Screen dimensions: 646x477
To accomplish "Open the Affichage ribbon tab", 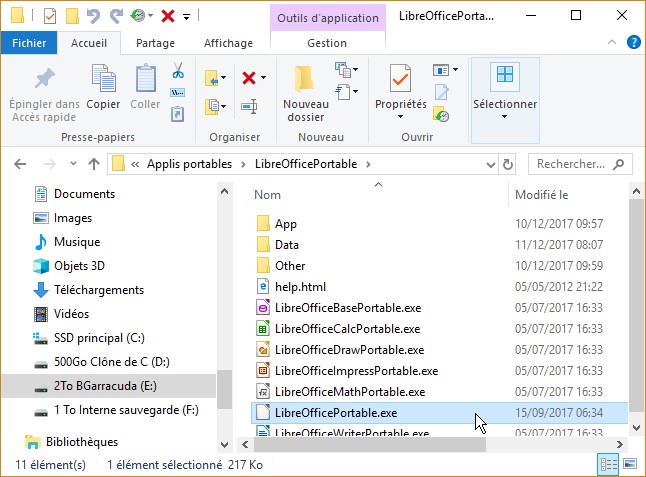I will point(228,43).
